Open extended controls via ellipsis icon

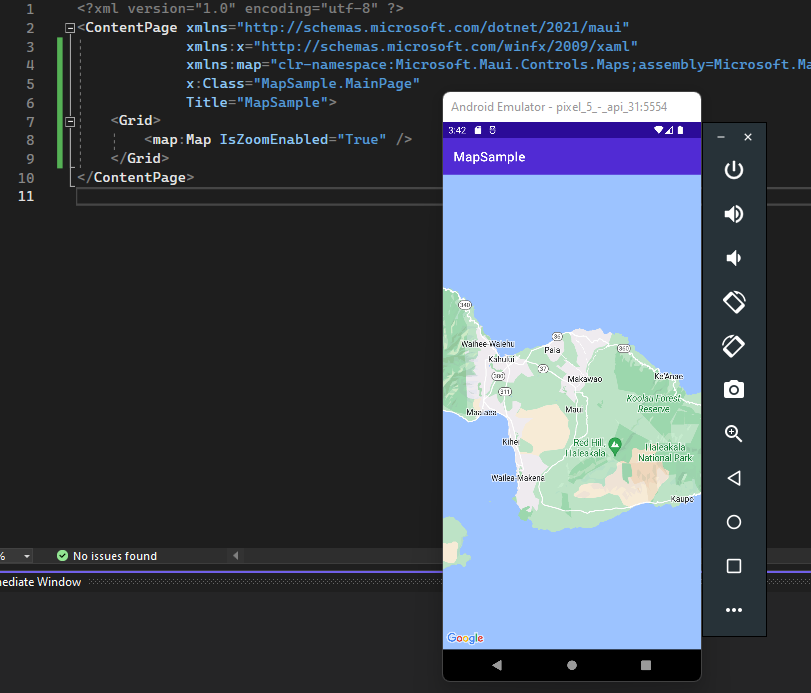733,609
